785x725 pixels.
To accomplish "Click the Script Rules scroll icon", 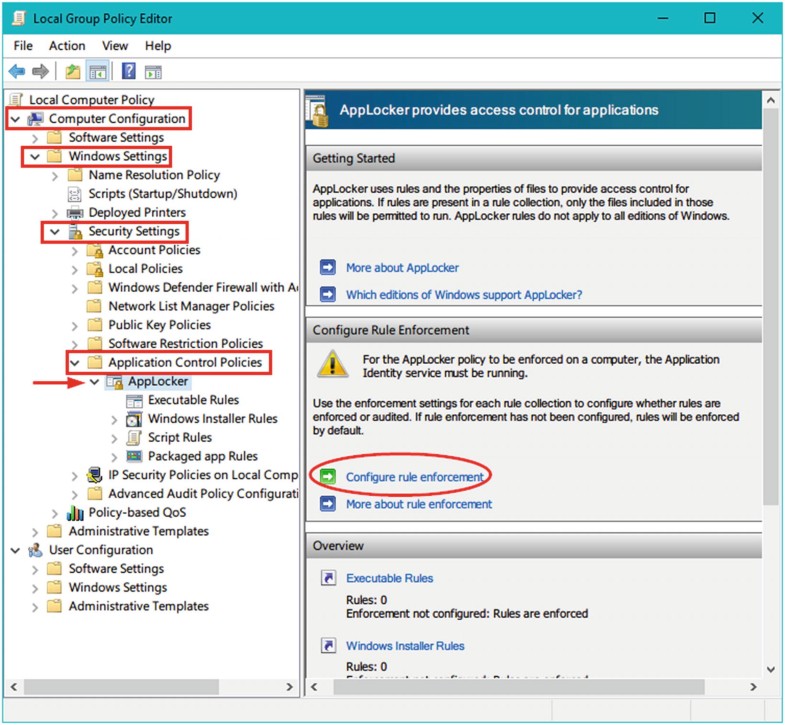I will click(x=134, y=438).
